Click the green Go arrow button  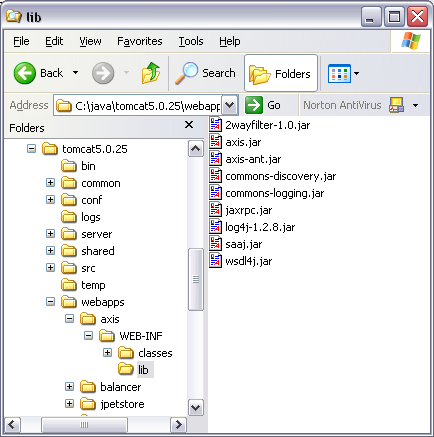coord(254,105)
